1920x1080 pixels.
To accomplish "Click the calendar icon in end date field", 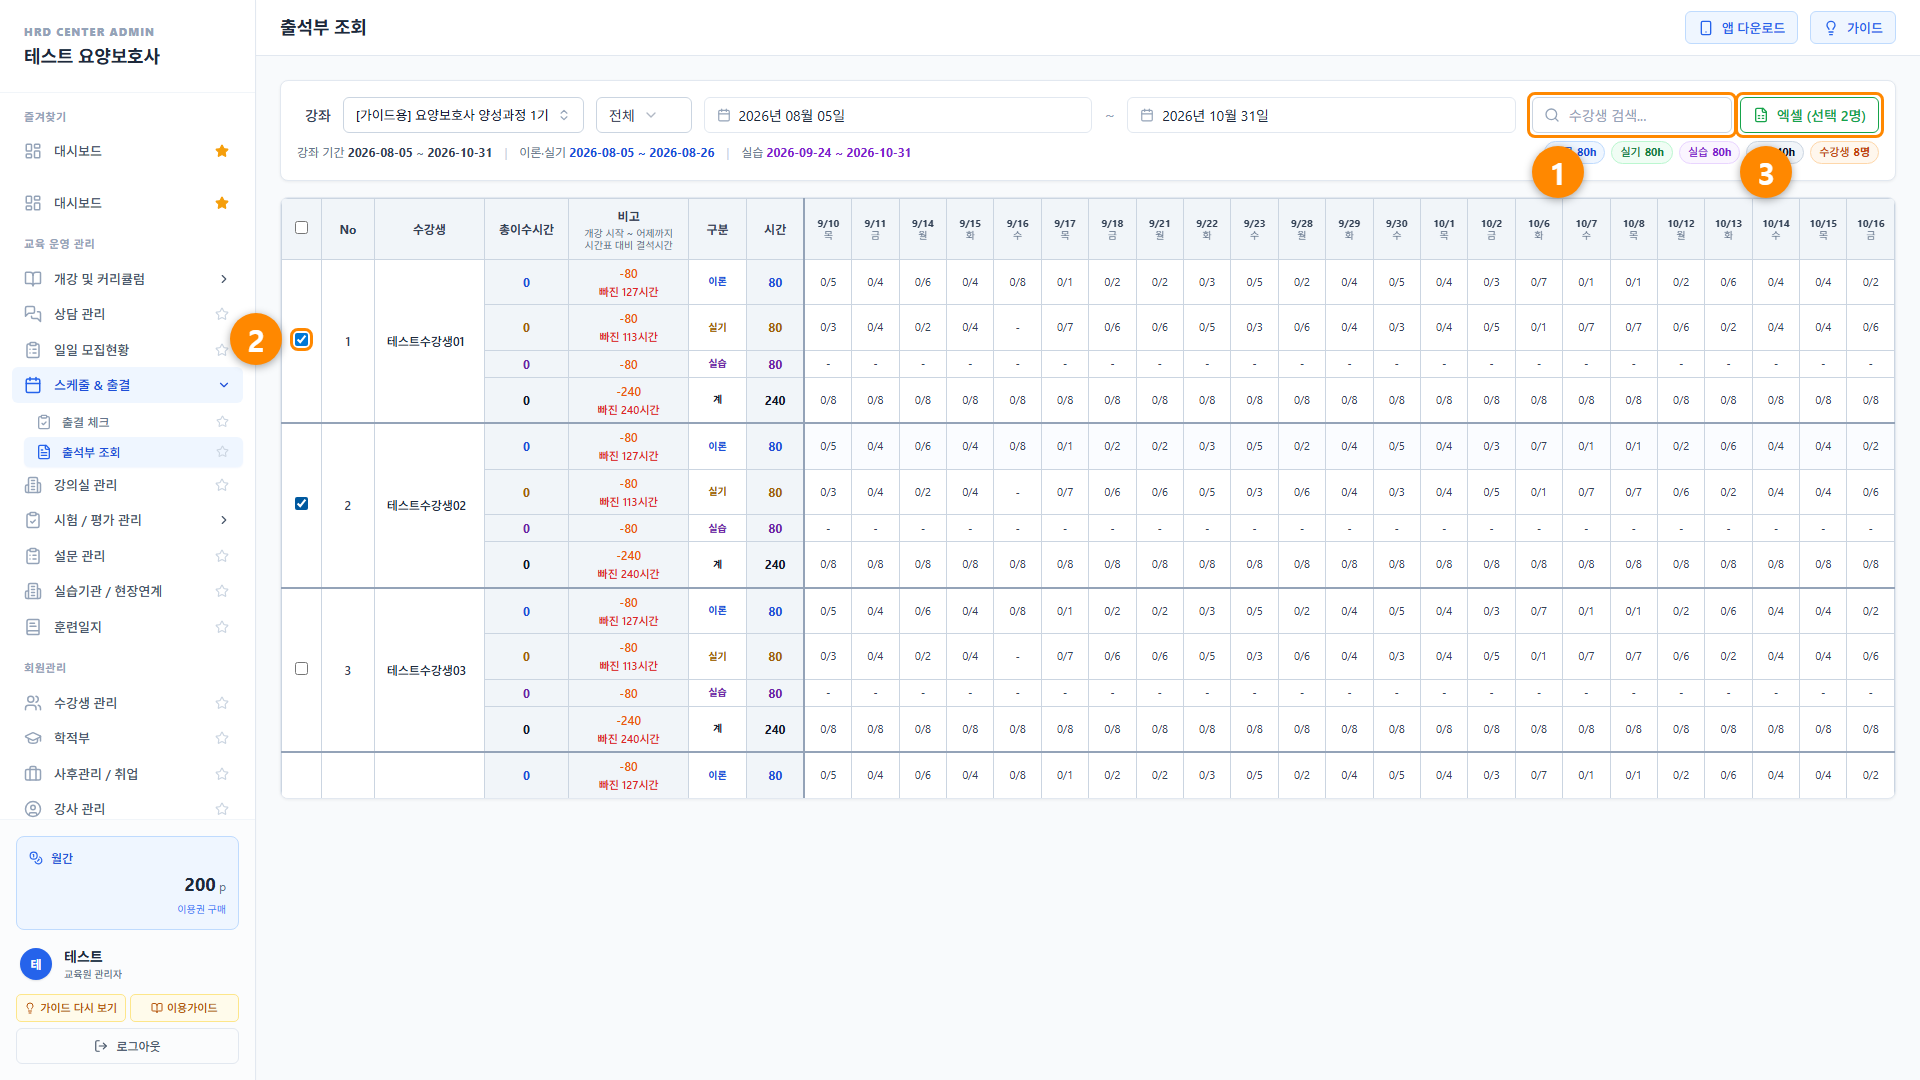I will 1147,116.
